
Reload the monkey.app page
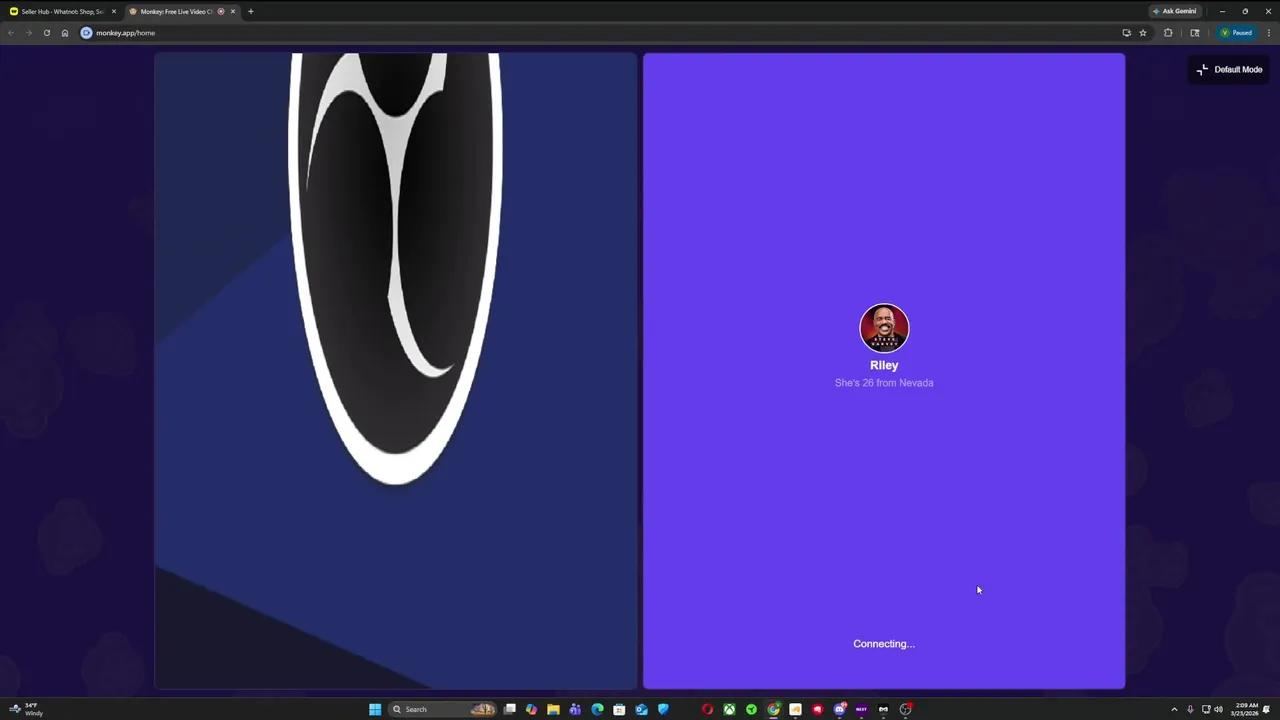pyautogui.click(x=46, y=33)
